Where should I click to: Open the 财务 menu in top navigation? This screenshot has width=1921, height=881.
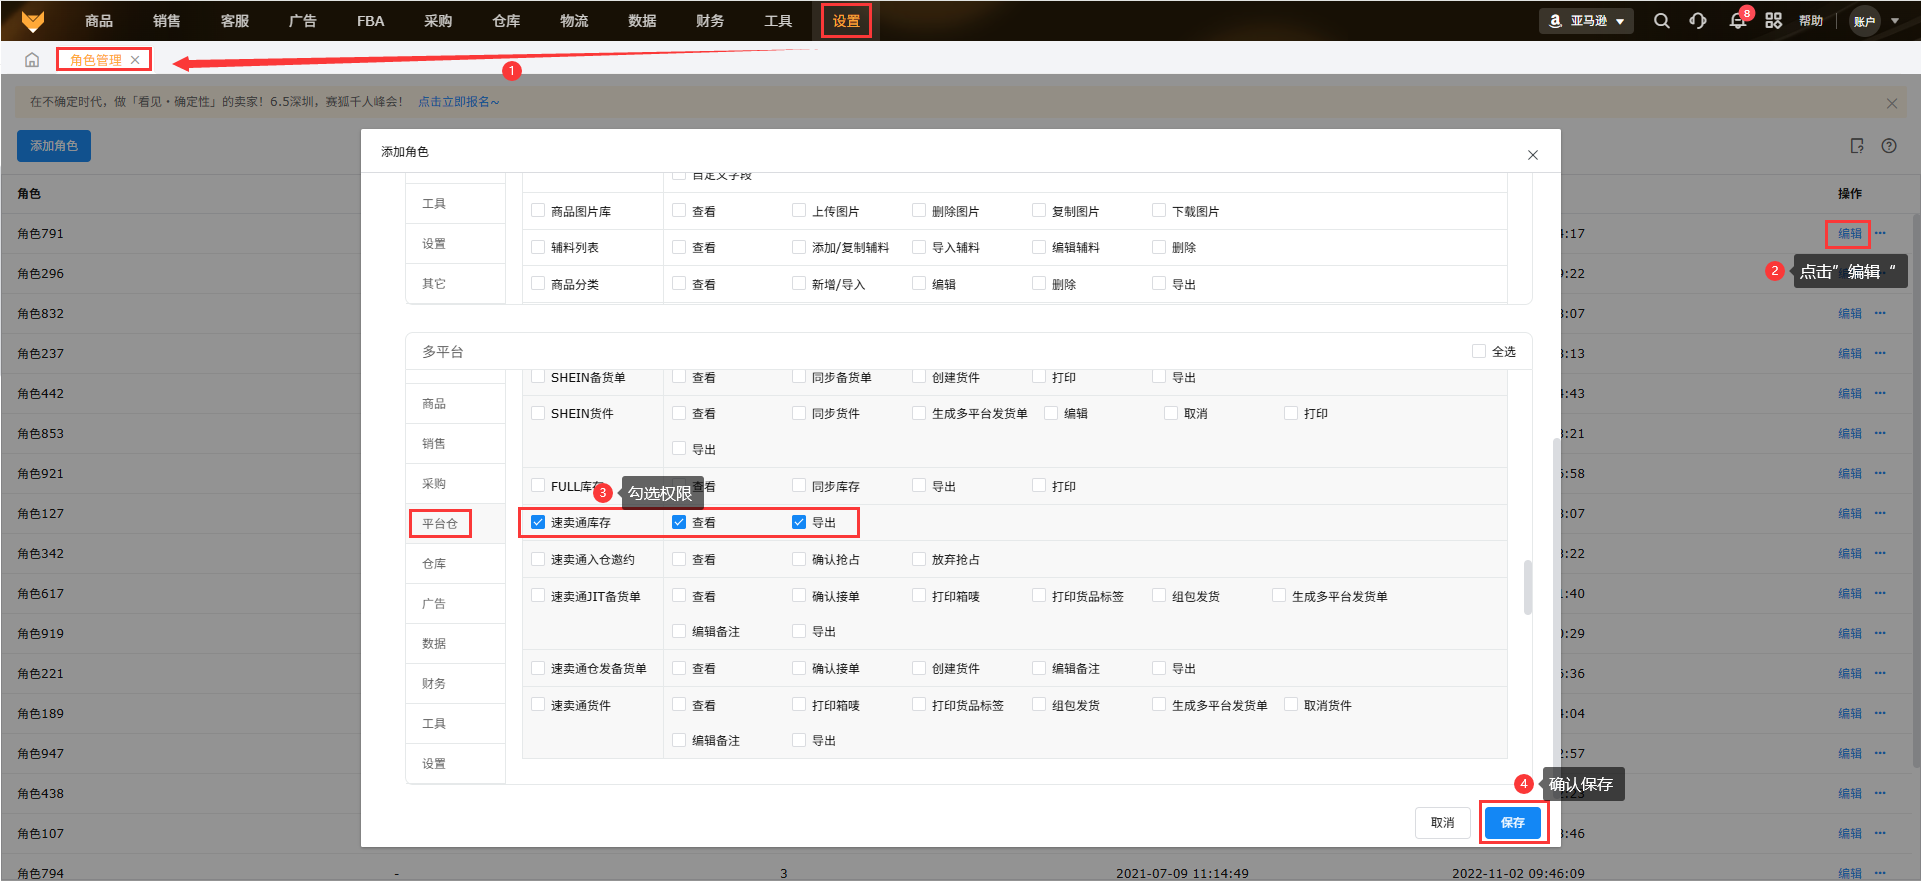[710, 21]
